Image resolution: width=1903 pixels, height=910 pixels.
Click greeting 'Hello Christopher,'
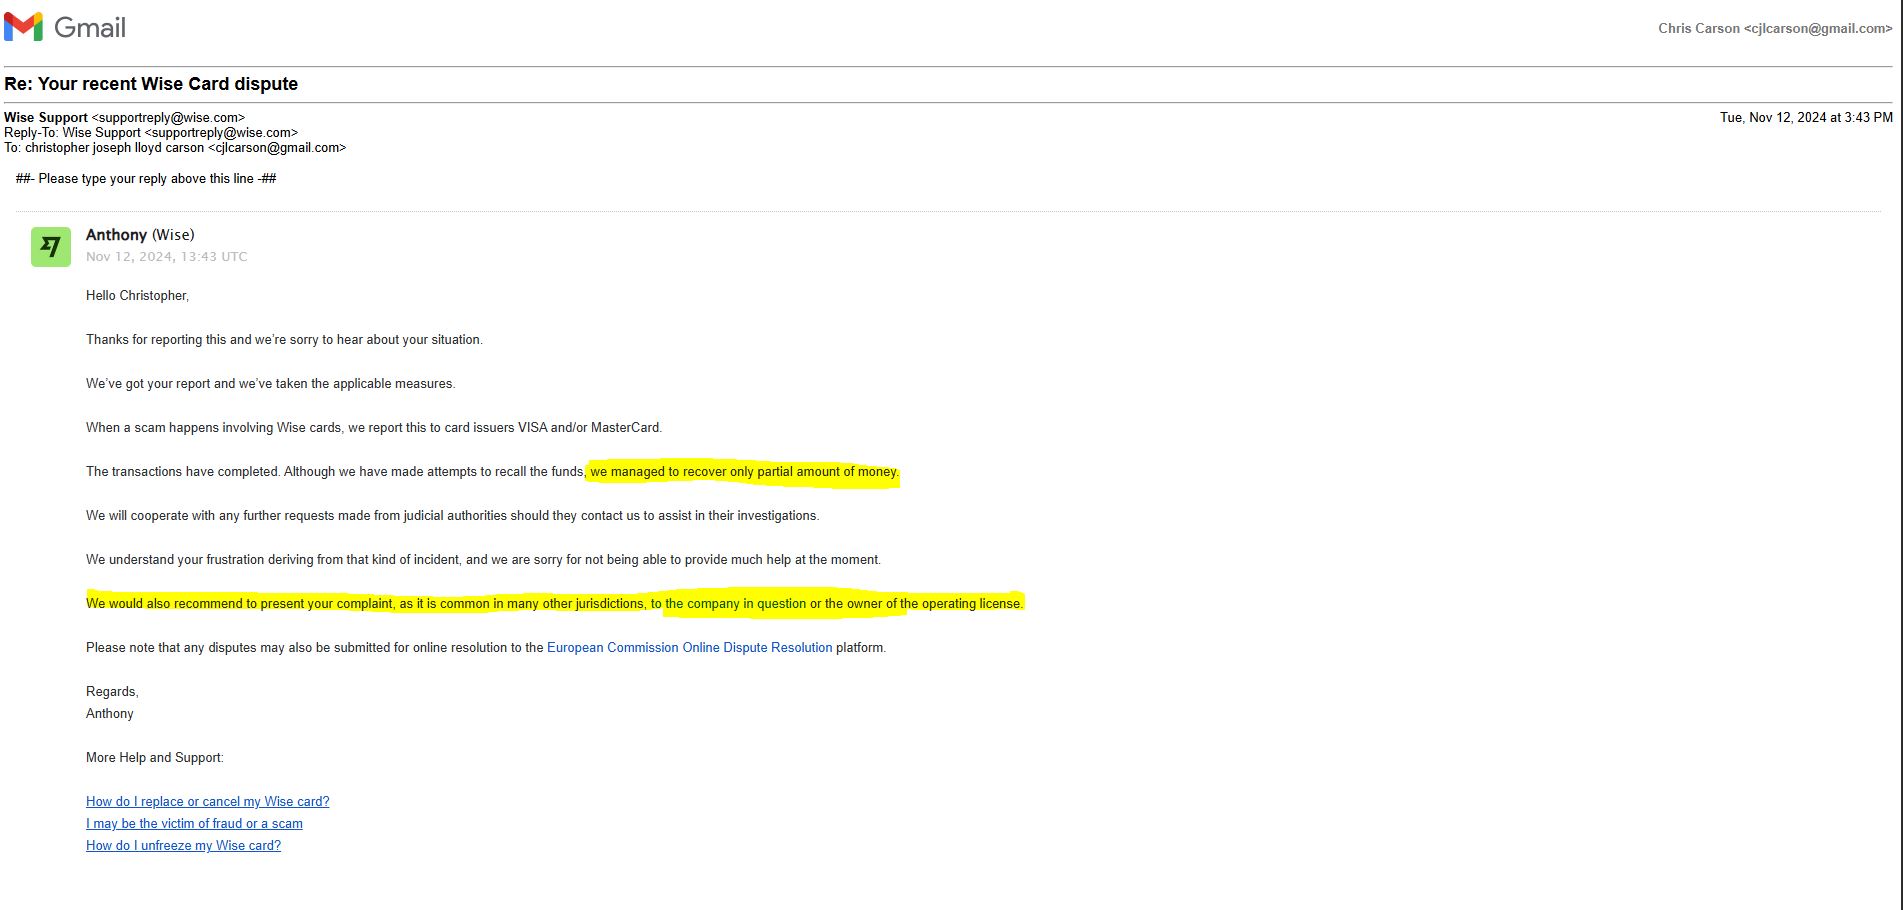(137, 295)
